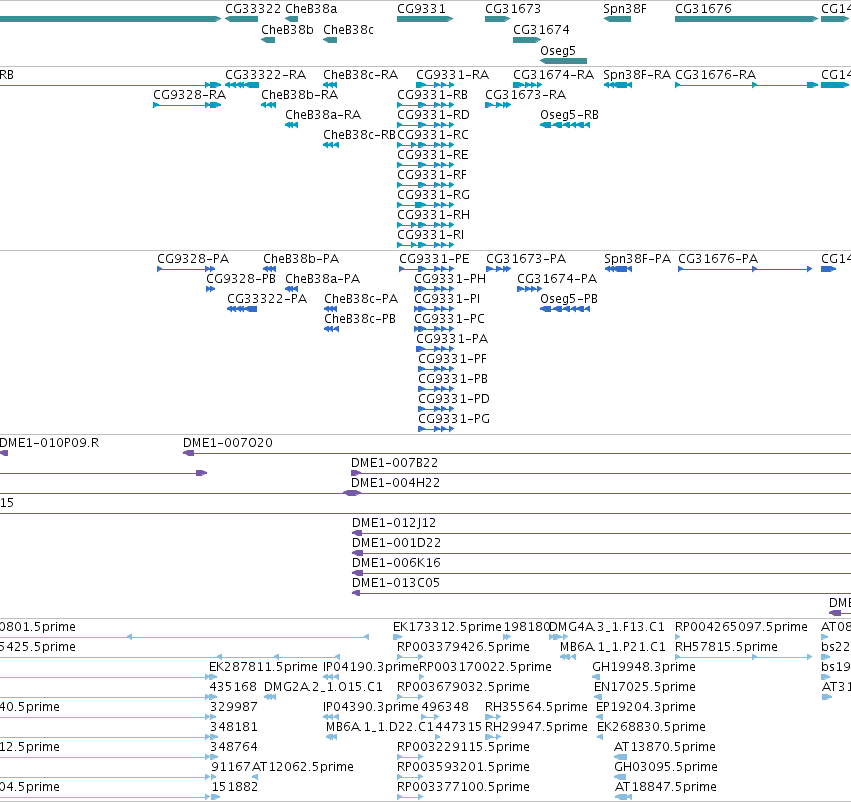The image size is (851, 802).
Task: Select EST DMG2A.2_1.O15.C1
Action: [323, 688]
